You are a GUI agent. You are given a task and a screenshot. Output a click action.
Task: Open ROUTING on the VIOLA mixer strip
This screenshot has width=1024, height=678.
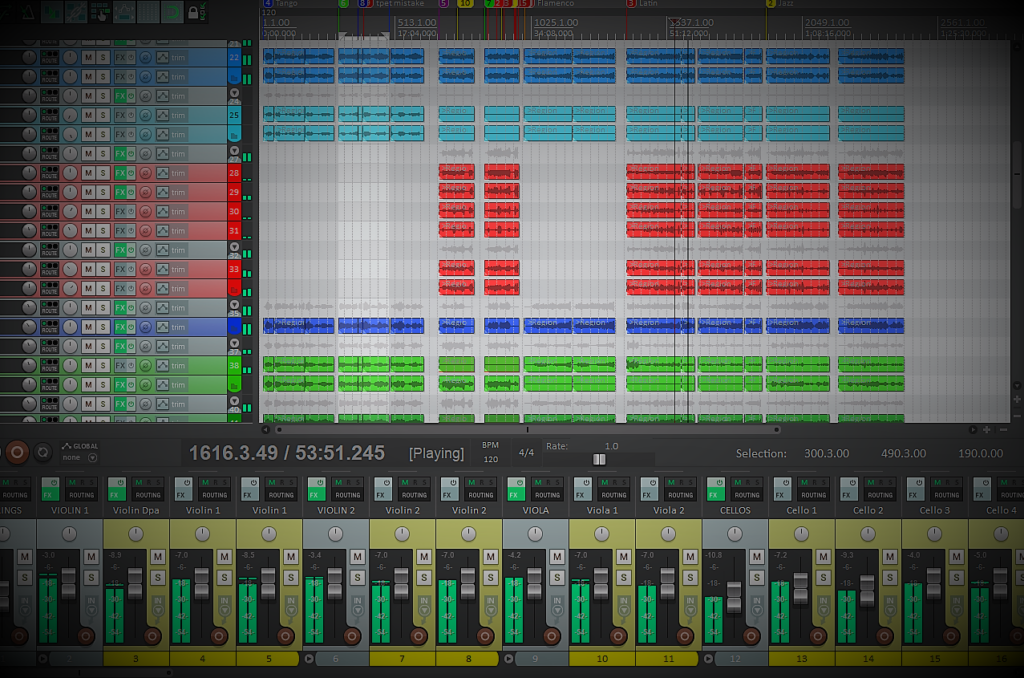coord(547,495)
